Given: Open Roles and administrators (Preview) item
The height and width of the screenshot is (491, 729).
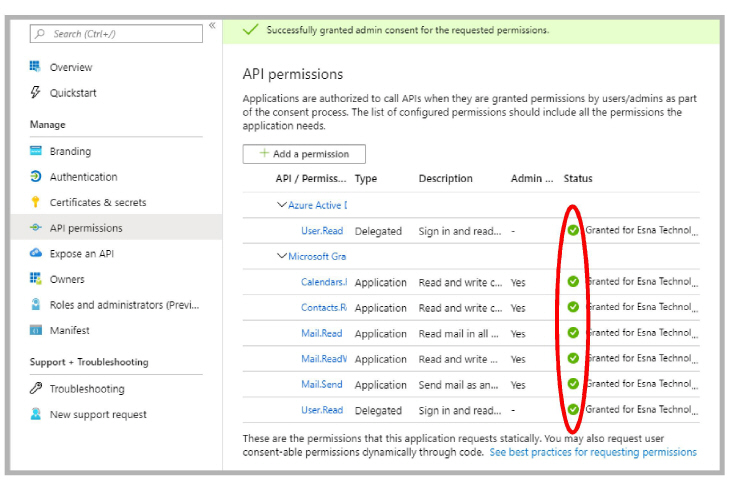Looking at the screenshot, I should pyautogui.click(x=125, y=305).
